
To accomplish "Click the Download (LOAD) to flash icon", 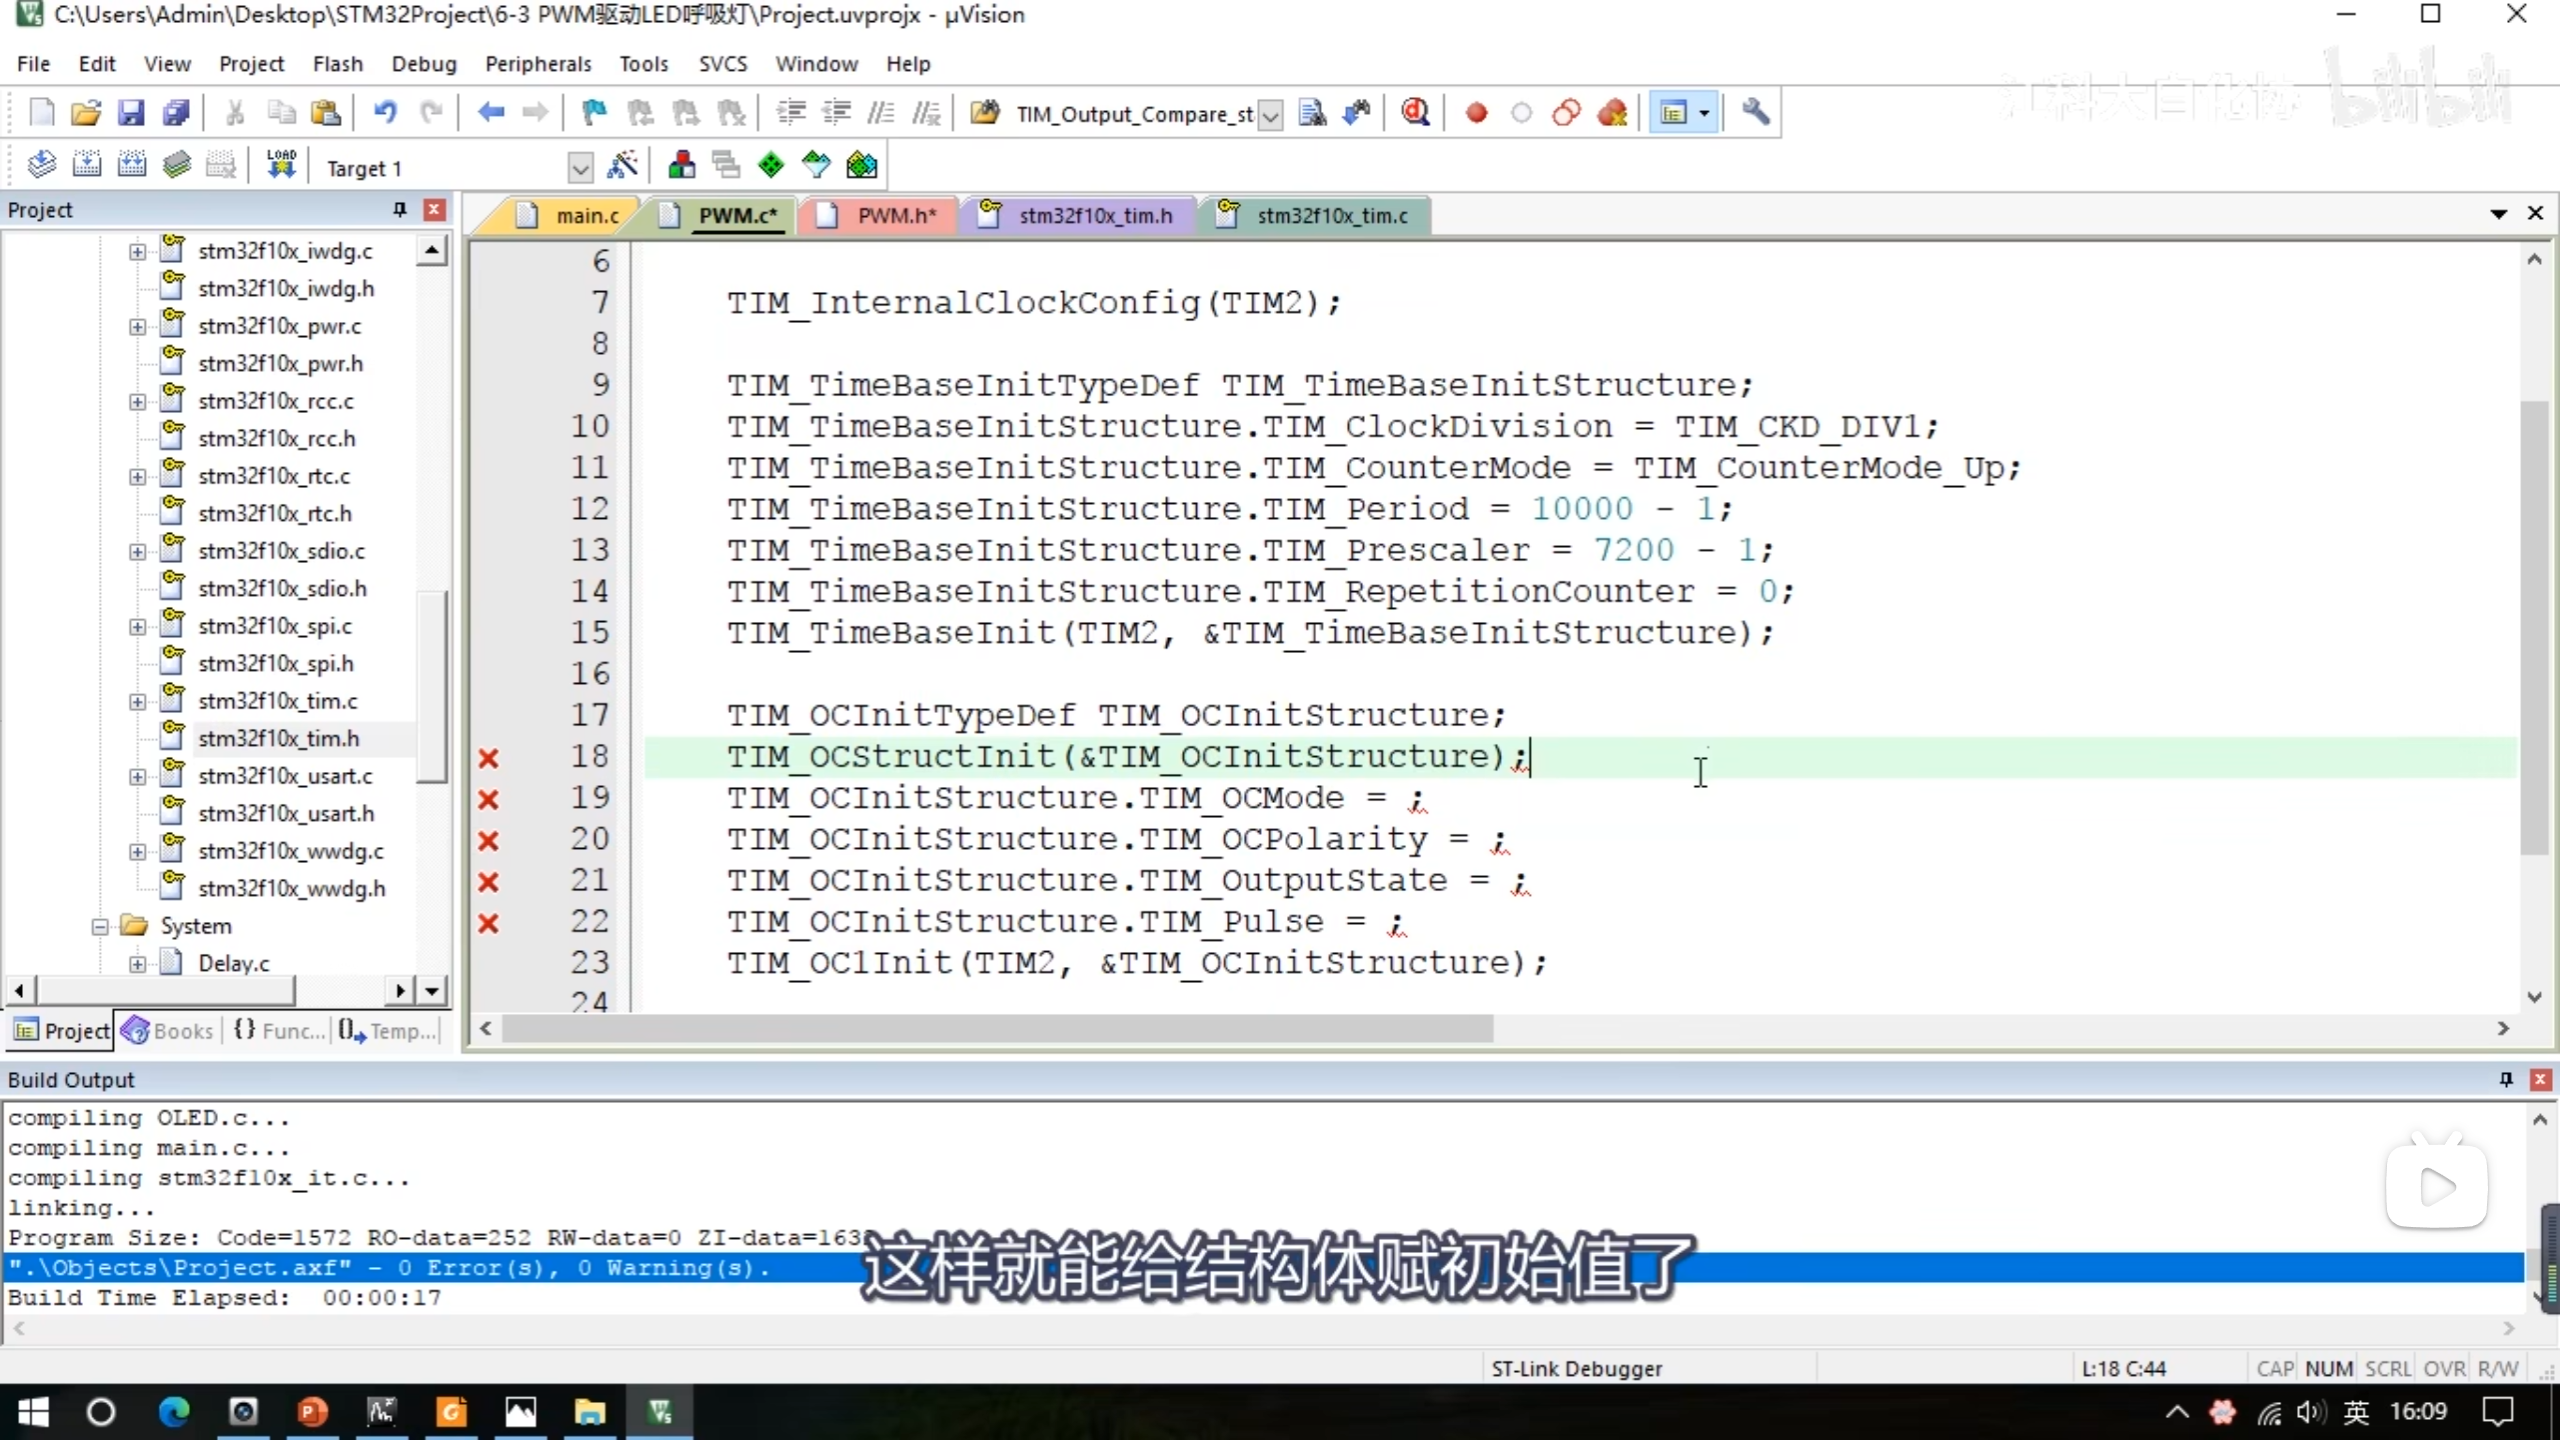I will point(281,165).
